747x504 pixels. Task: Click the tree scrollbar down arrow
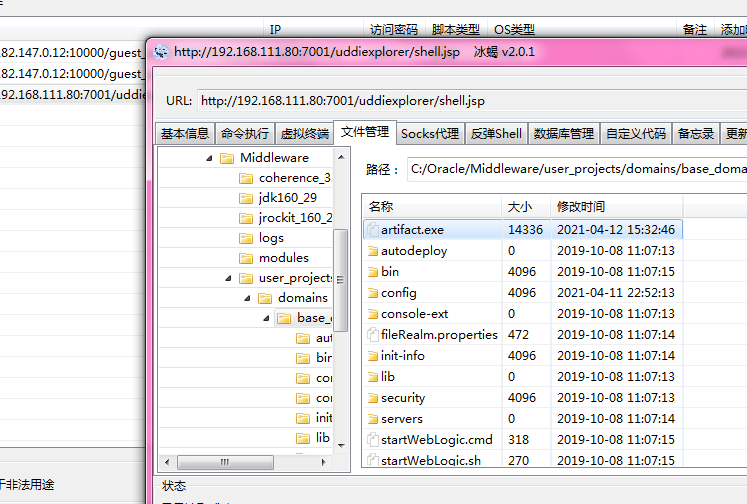[x=341, y=446]
